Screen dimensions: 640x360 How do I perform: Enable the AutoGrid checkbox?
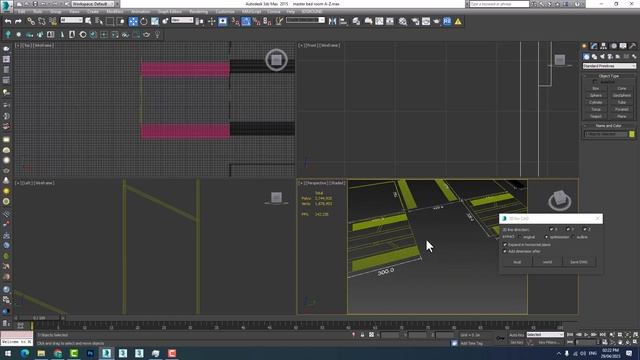[595, 82]
